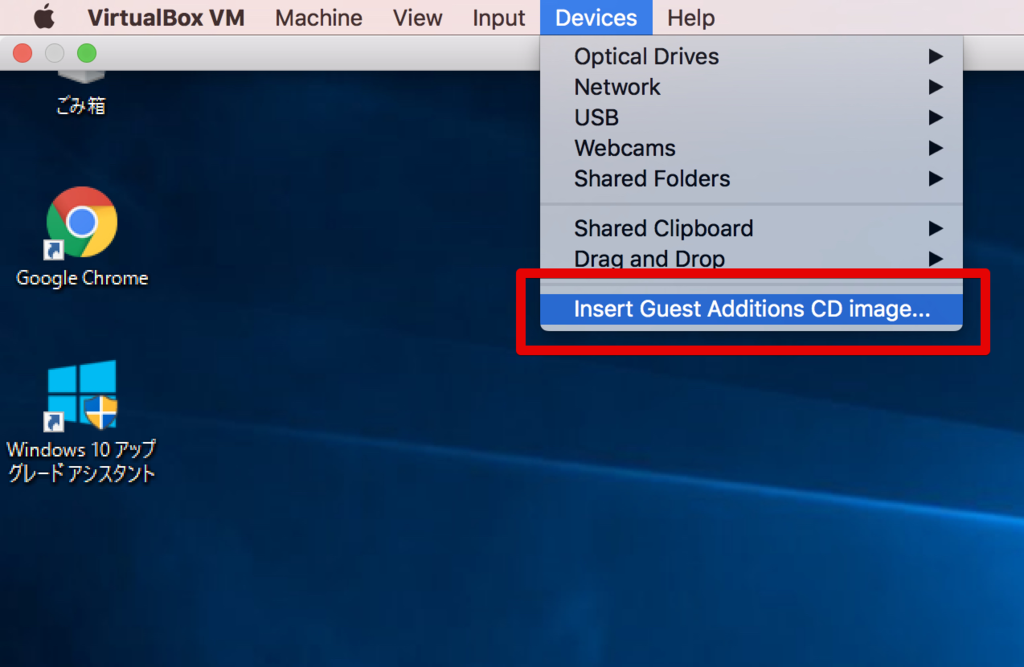The image size is (1024, 667).
Task: Expand the Shared Clipboard submenu arrow
Action: [935, 229]
